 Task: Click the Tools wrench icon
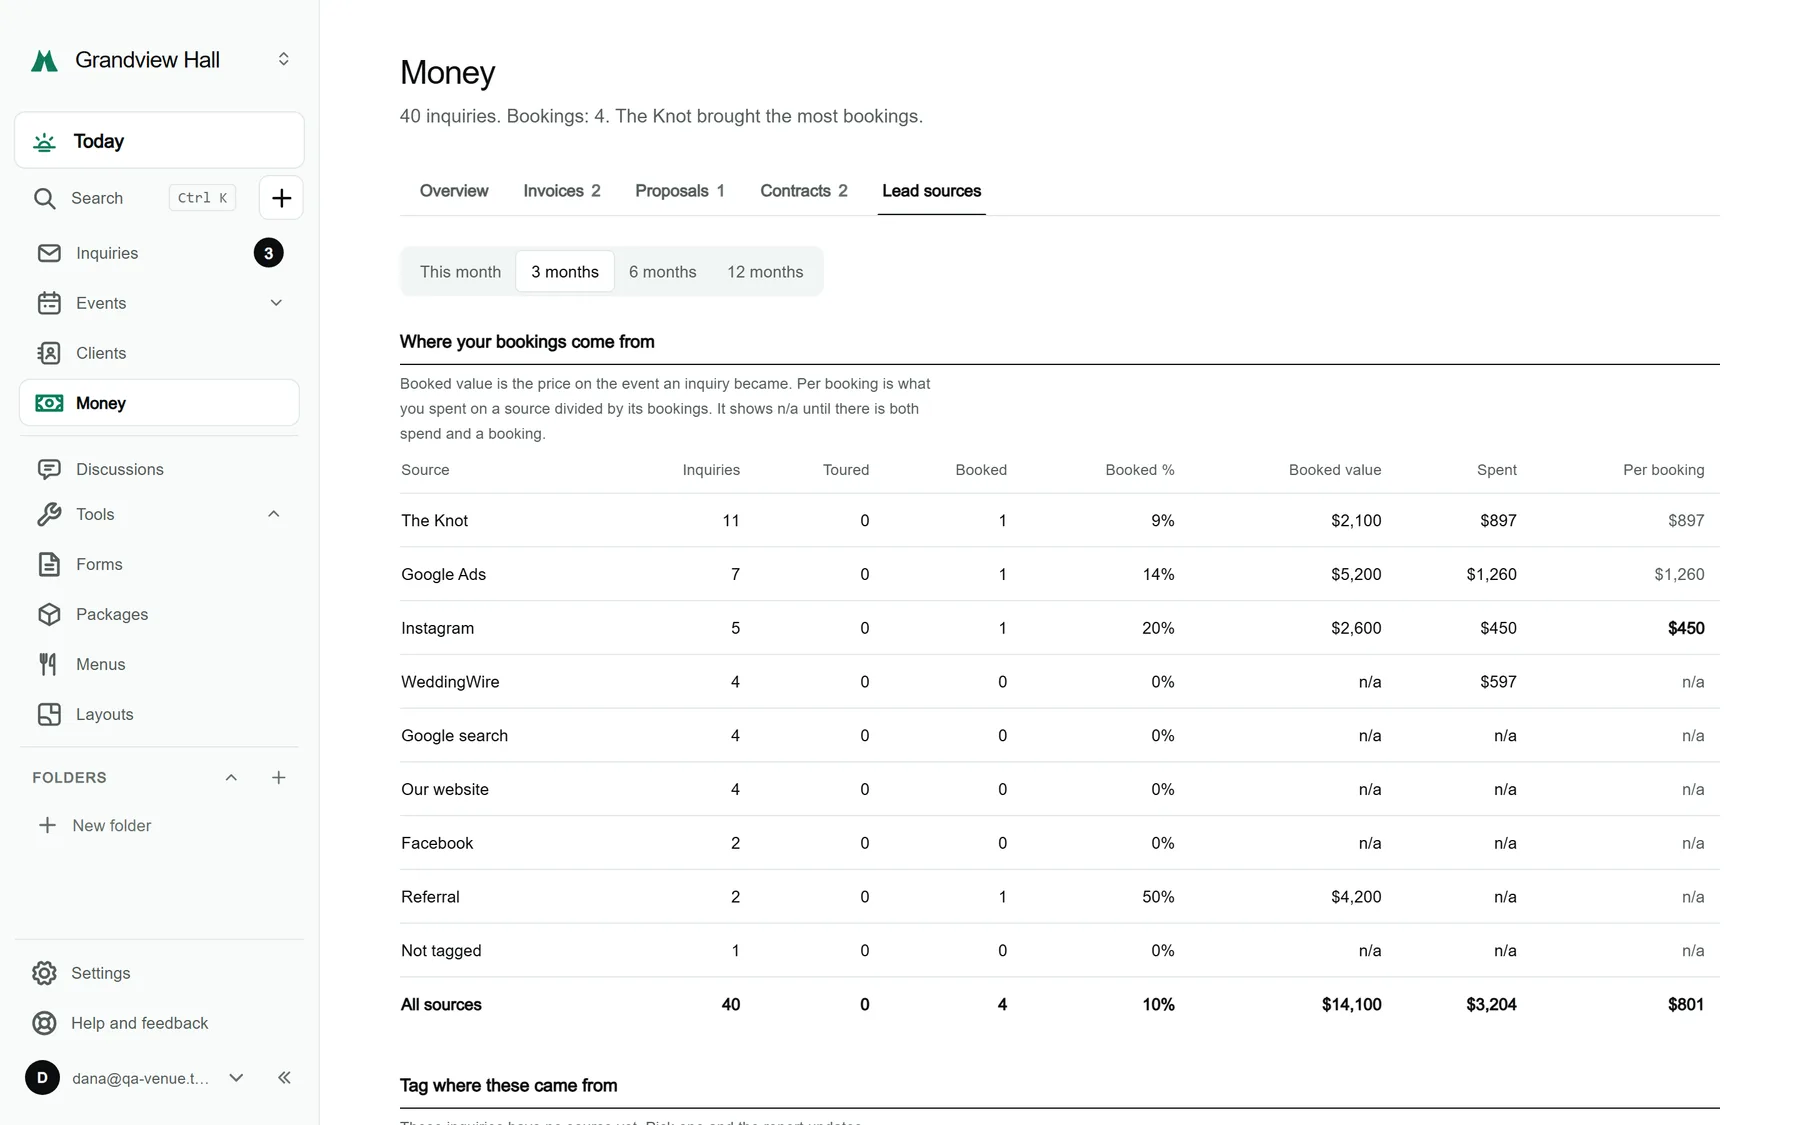49,514
